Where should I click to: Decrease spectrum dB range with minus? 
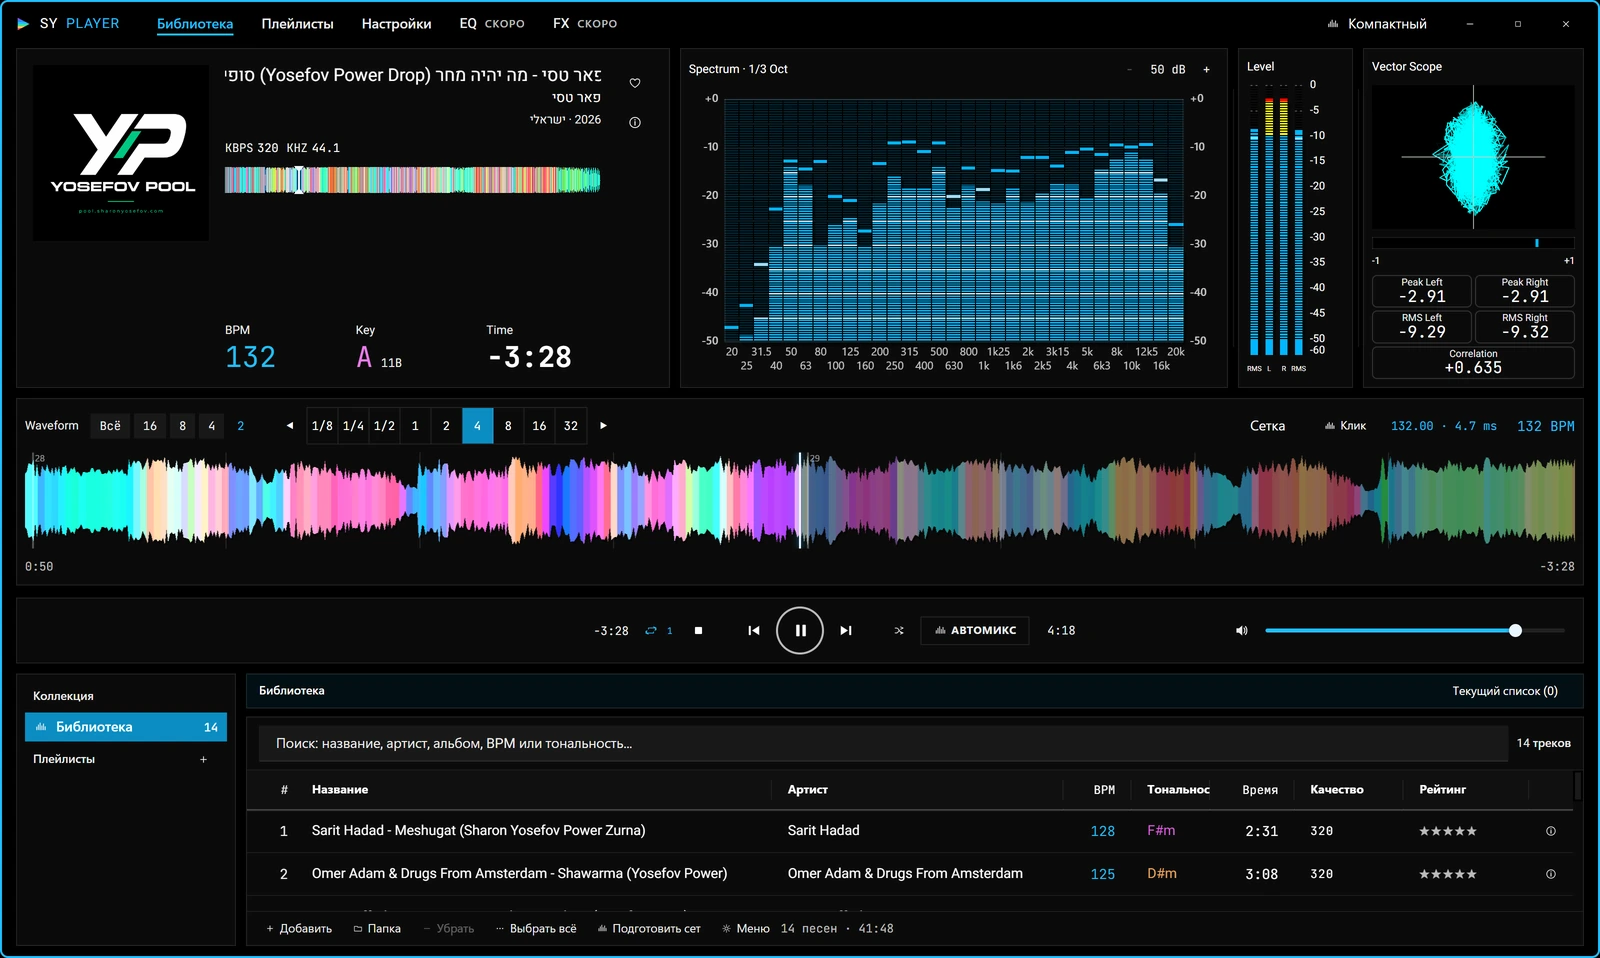click(x=1130, y=69)
